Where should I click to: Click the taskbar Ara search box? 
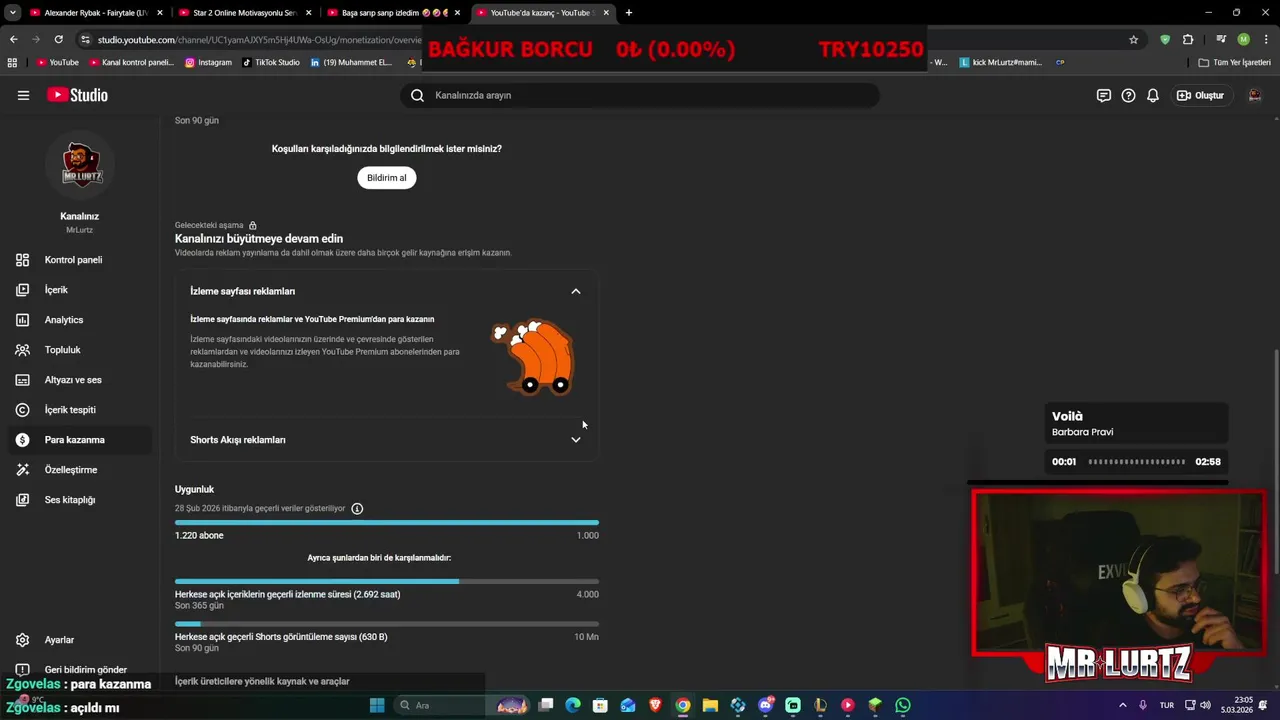pyautogui.click(x=438, y=705)
